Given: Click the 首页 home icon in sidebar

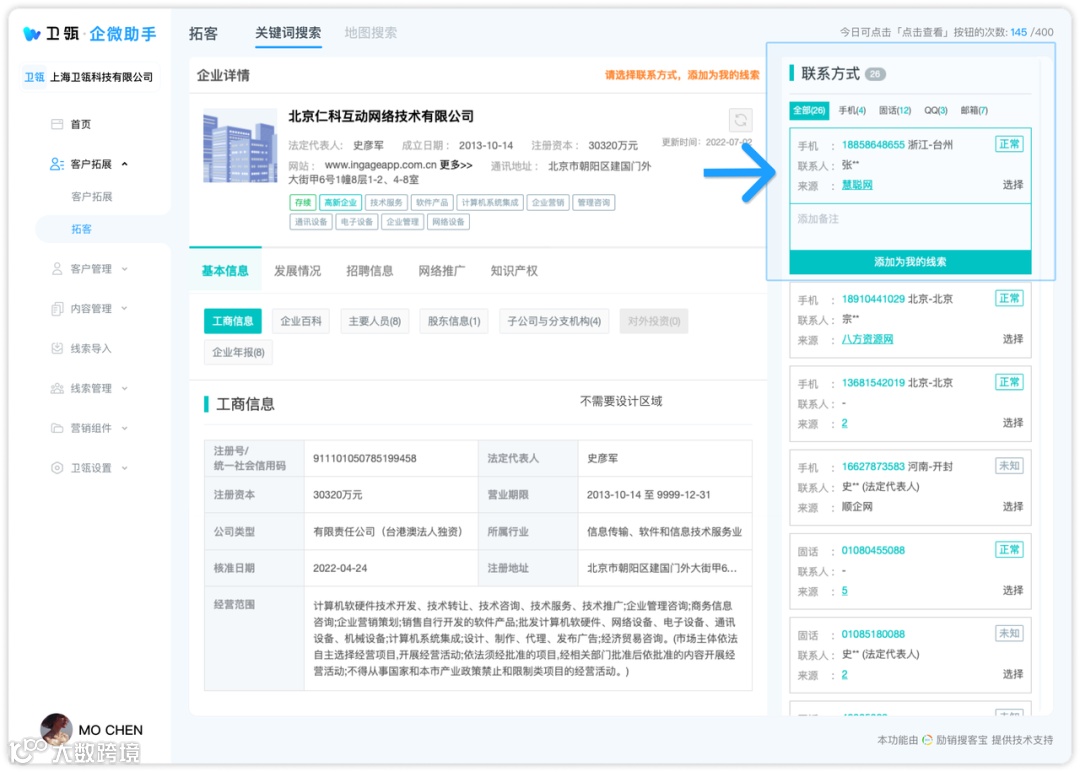Looking at the screenshot, I should (57, 124).
